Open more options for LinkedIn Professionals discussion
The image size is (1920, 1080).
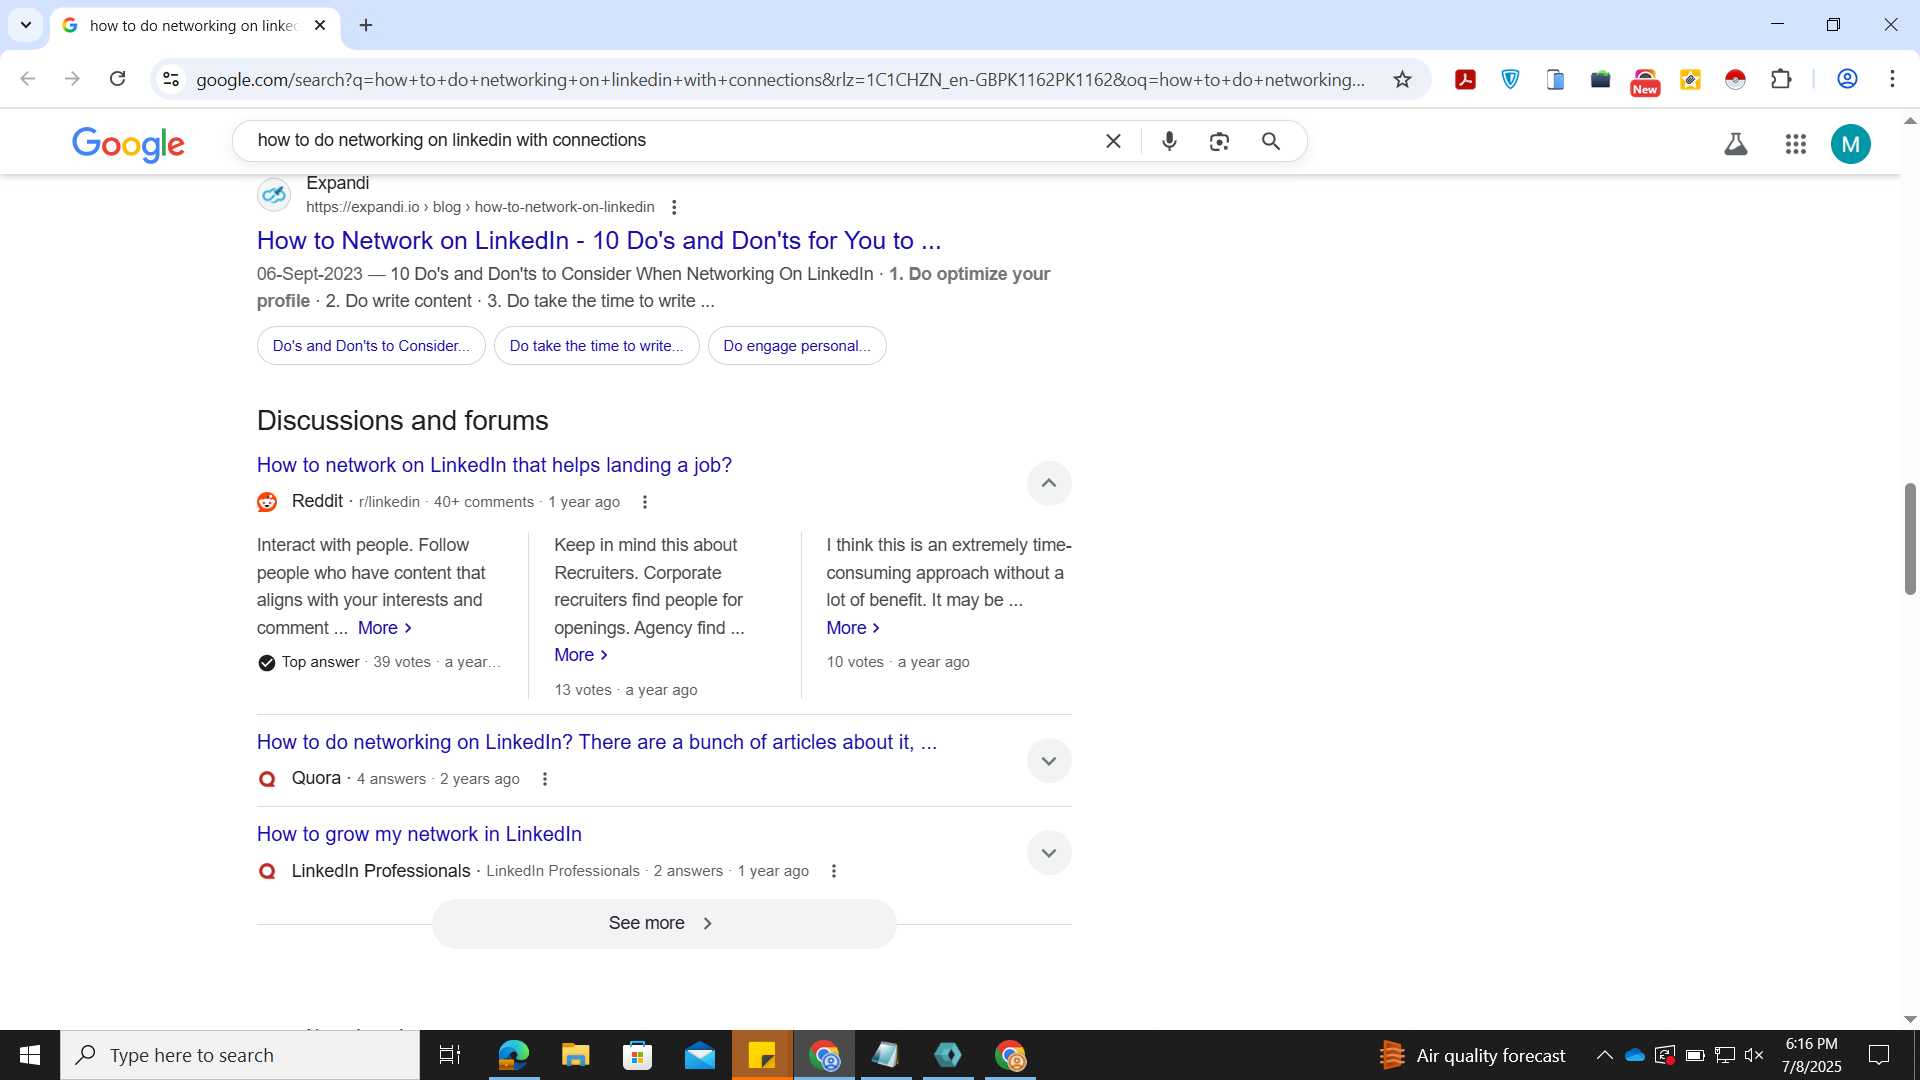click(834, 871)
